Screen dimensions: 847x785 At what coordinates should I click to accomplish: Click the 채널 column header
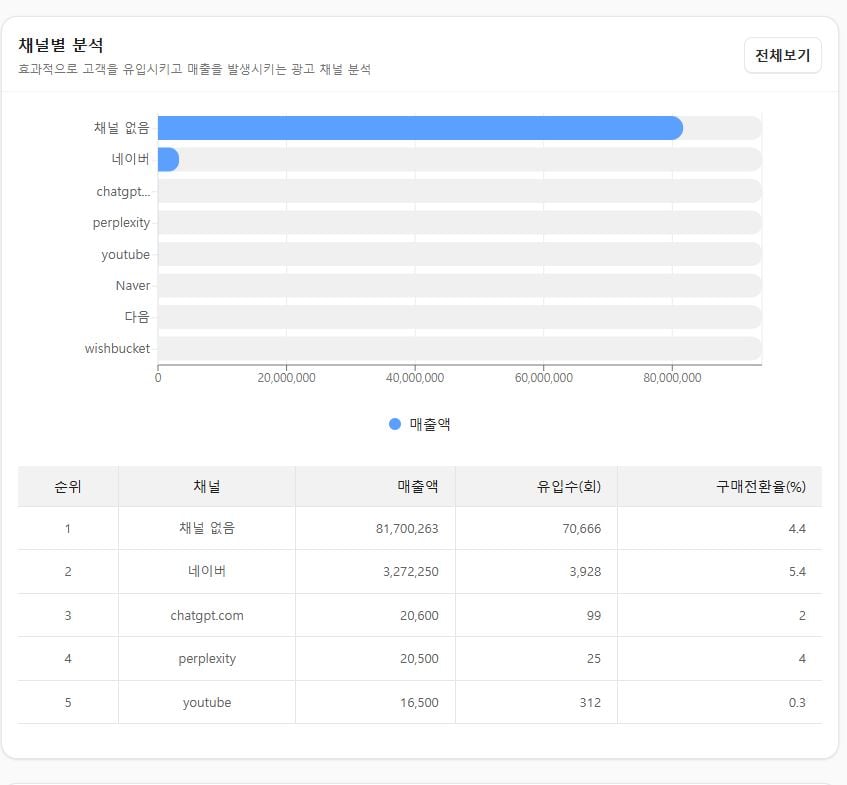point(207,486)
